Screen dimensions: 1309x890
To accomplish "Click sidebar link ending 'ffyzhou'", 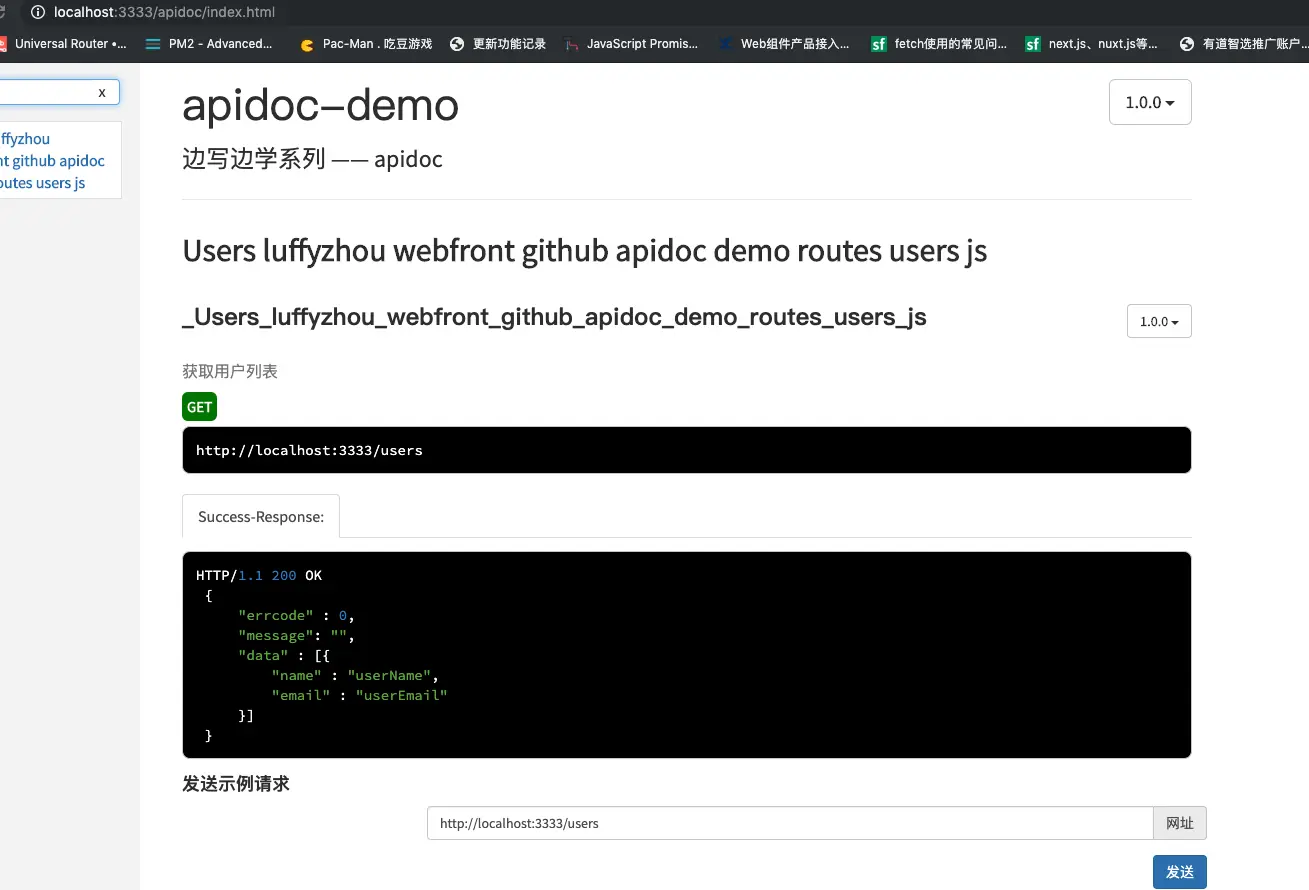I will coord(25,139).
